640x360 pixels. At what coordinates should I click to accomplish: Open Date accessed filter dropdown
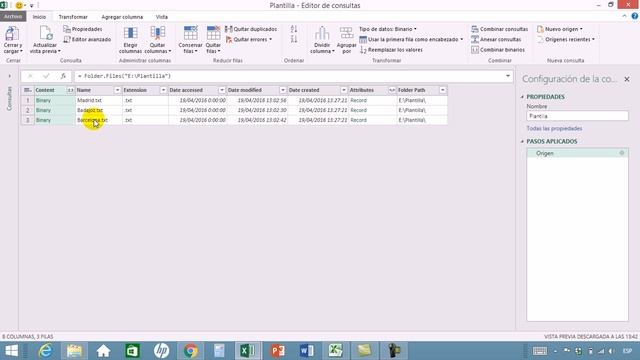tap(222, 90)
